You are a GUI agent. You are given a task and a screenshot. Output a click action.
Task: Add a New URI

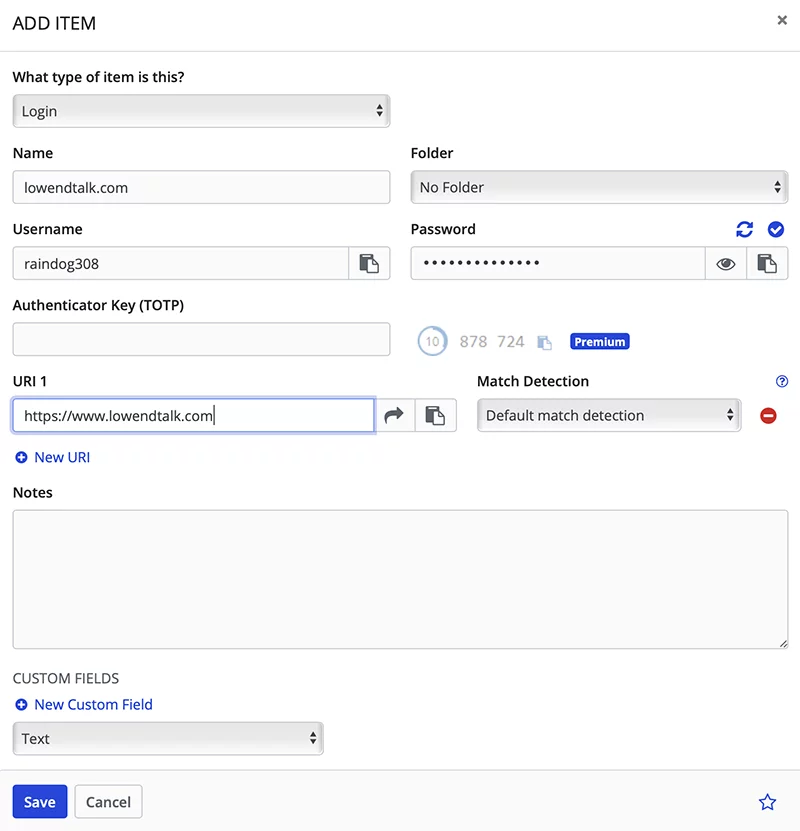[x=52, y=457]
